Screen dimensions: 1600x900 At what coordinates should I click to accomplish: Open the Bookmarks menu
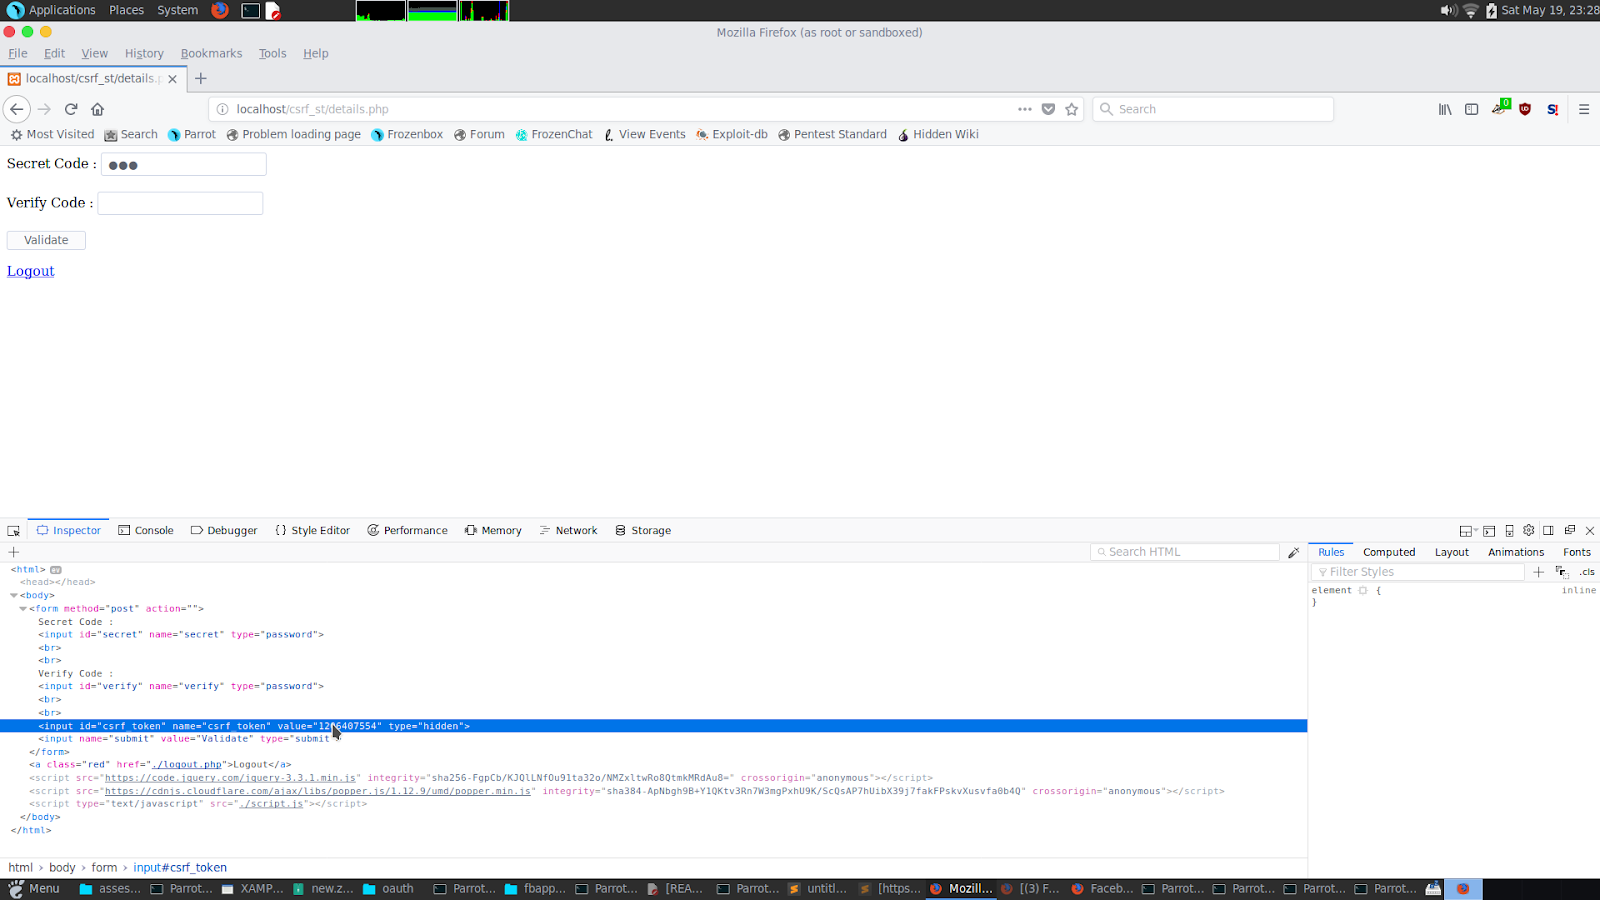(x=211, y=53)
